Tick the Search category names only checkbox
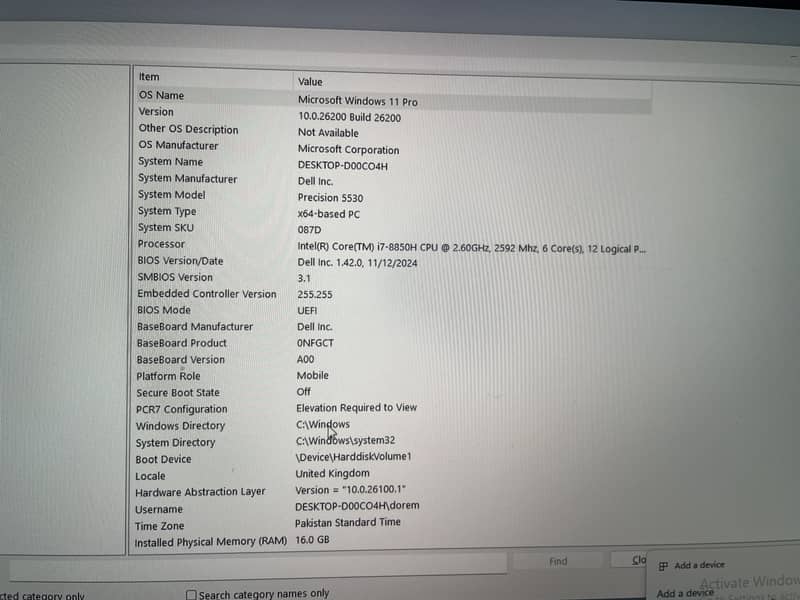Viewport: 800px width, 600px height. (x=191, y=595)
